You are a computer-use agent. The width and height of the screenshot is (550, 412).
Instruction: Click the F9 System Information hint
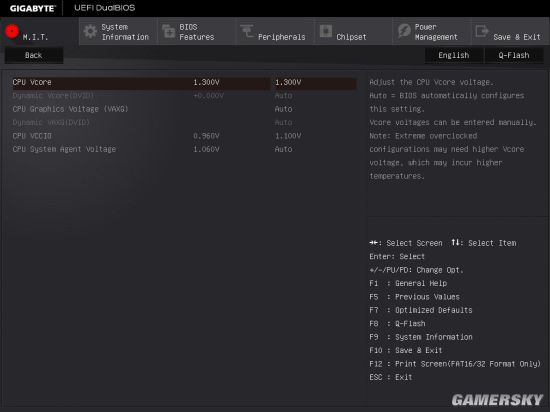pyautogui.click(x=421, y=337)
